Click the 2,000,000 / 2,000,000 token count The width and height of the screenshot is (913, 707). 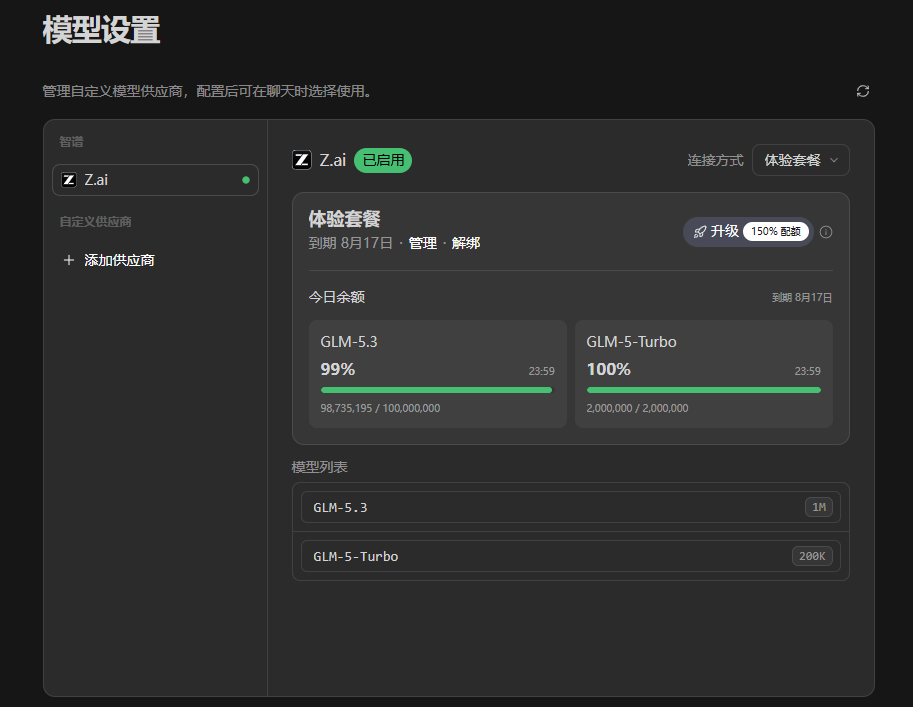637,408
